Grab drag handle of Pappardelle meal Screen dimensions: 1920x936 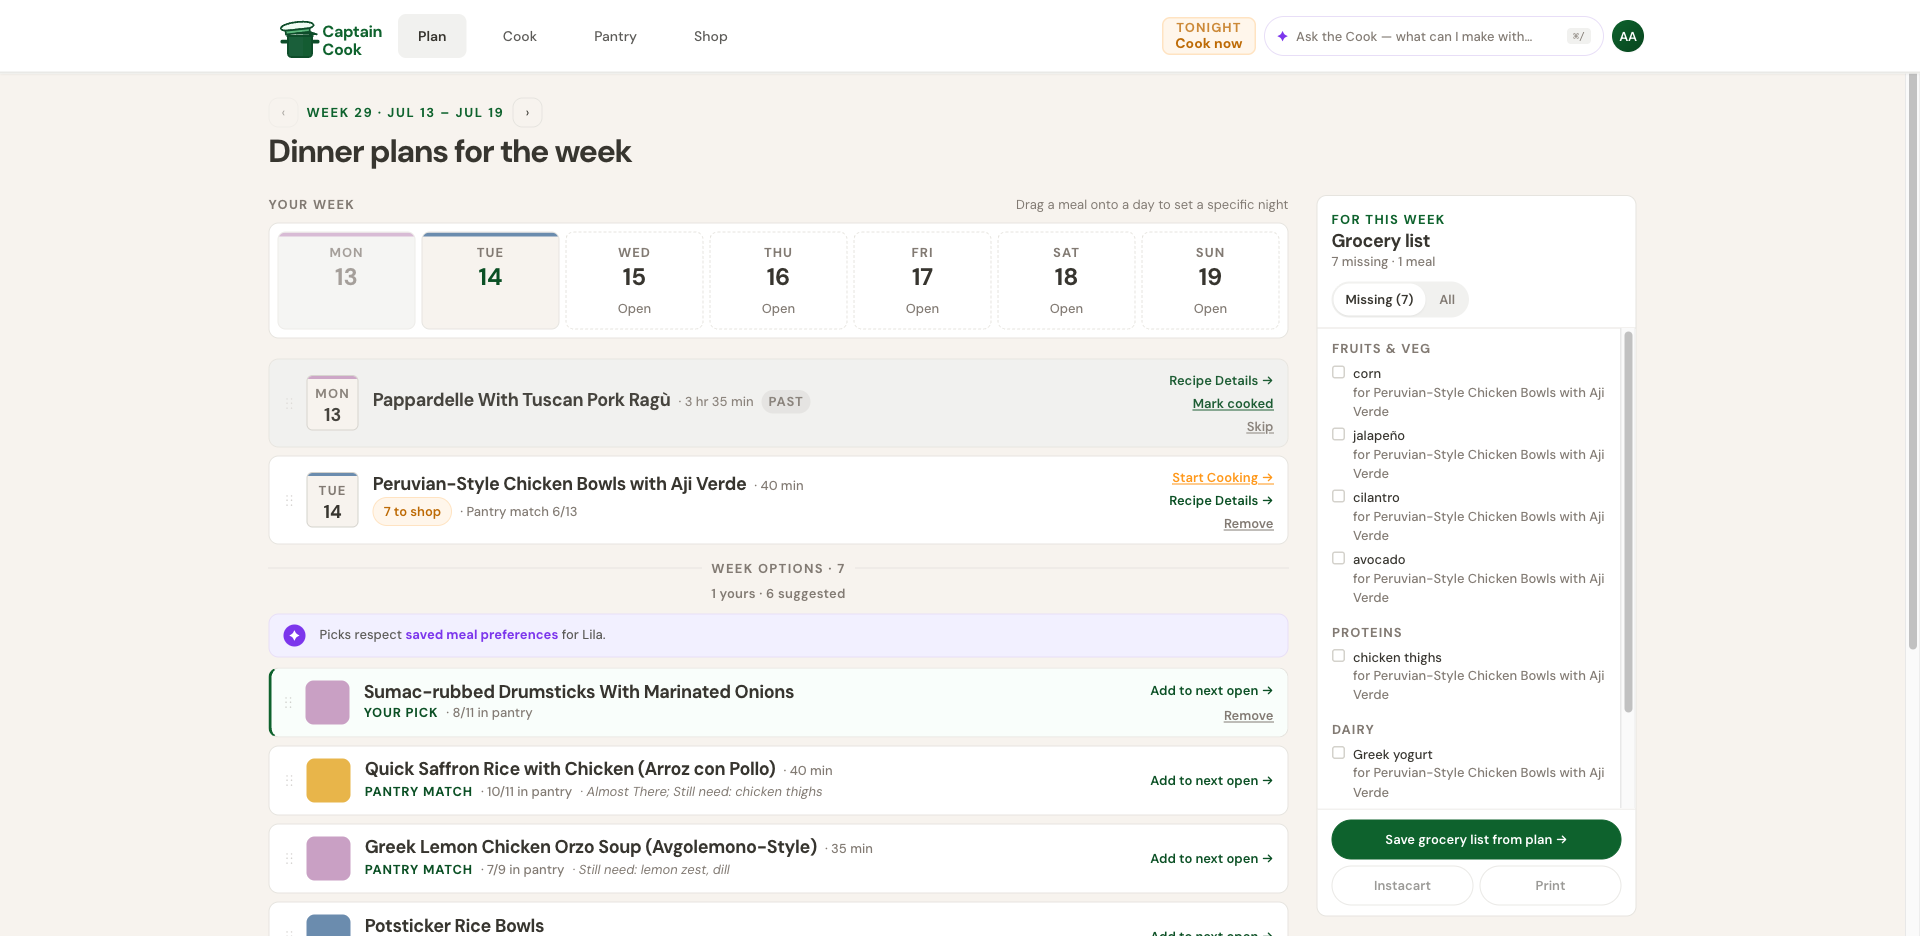pos(289,403)
